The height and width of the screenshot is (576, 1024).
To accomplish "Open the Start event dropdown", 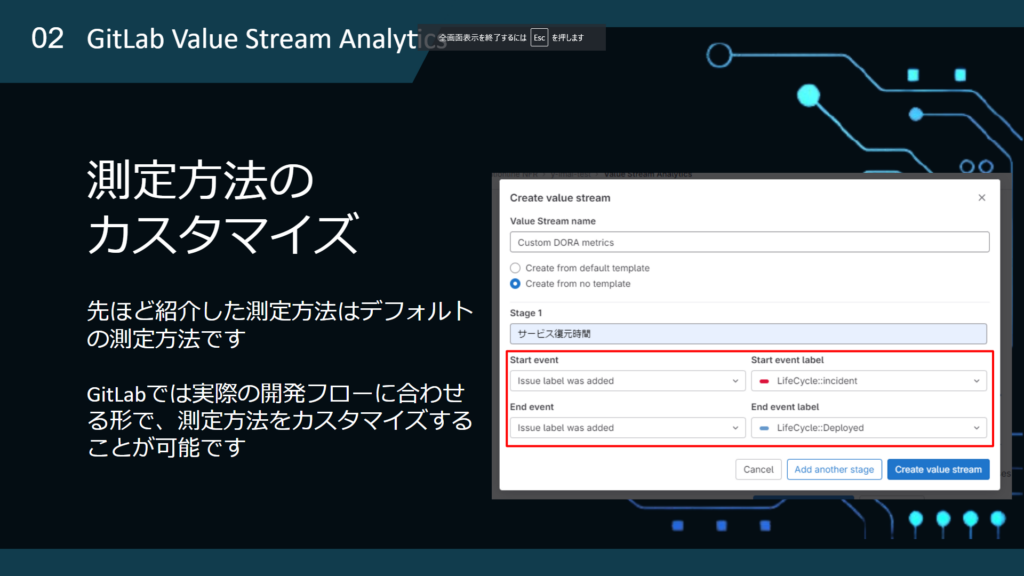I will click(627, 381).
